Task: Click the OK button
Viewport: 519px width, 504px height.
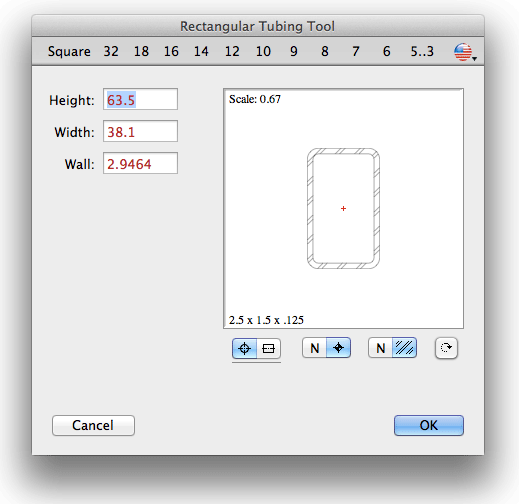Action: pyautogui.click(x=429, y=425)
